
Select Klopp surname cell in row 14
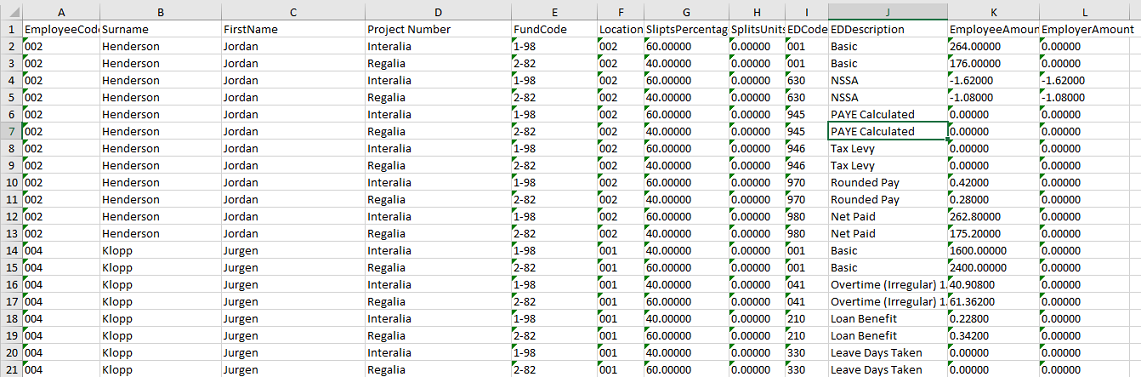[161, 250]
